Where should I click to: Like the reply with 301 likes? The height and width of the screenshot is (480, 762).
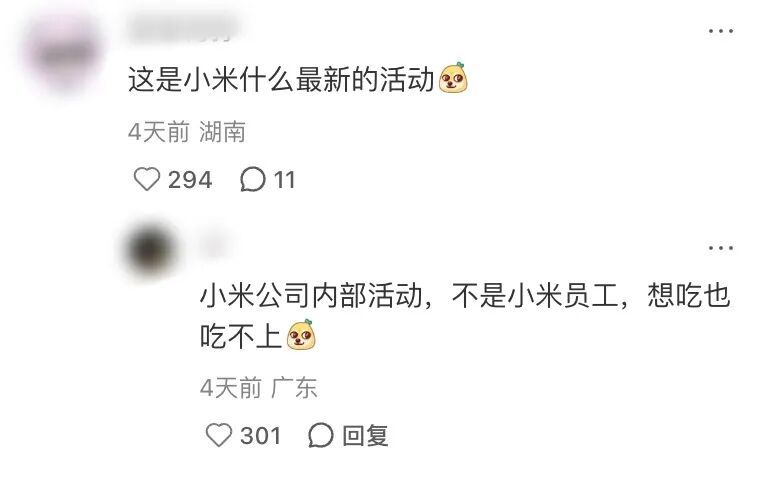pos(219,435)
